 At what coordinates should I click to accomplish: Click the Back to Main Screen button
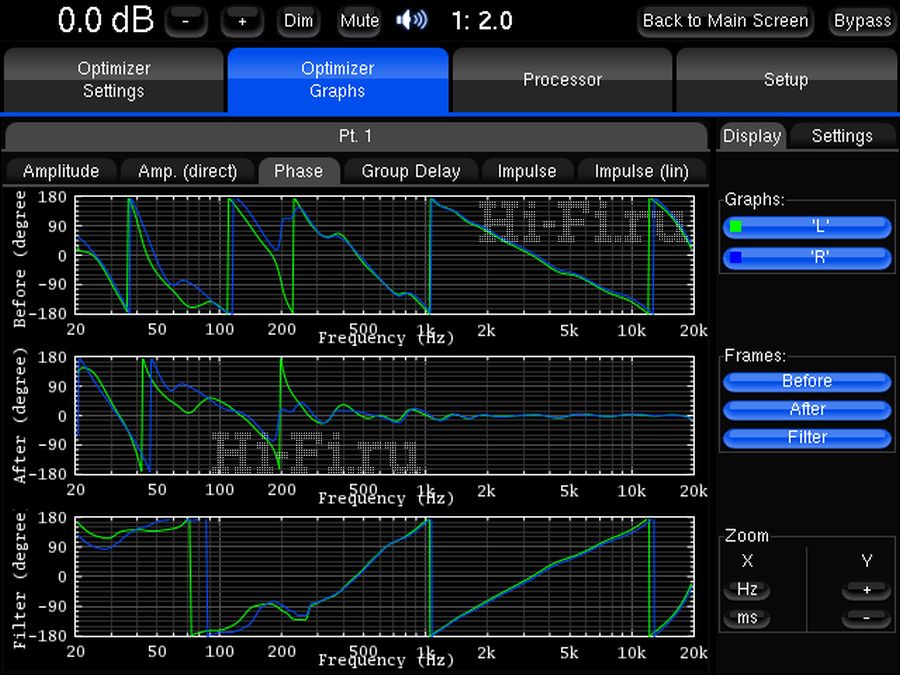point(725,20)
